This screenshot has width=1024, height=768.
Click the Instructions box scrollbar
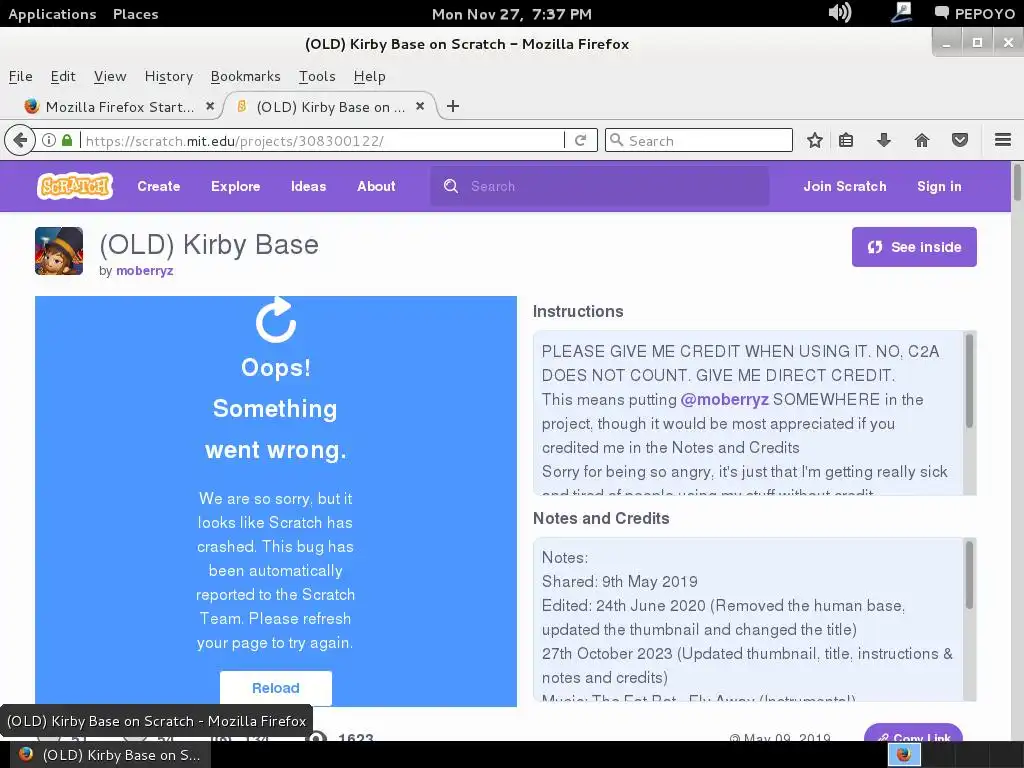[970, 381]
